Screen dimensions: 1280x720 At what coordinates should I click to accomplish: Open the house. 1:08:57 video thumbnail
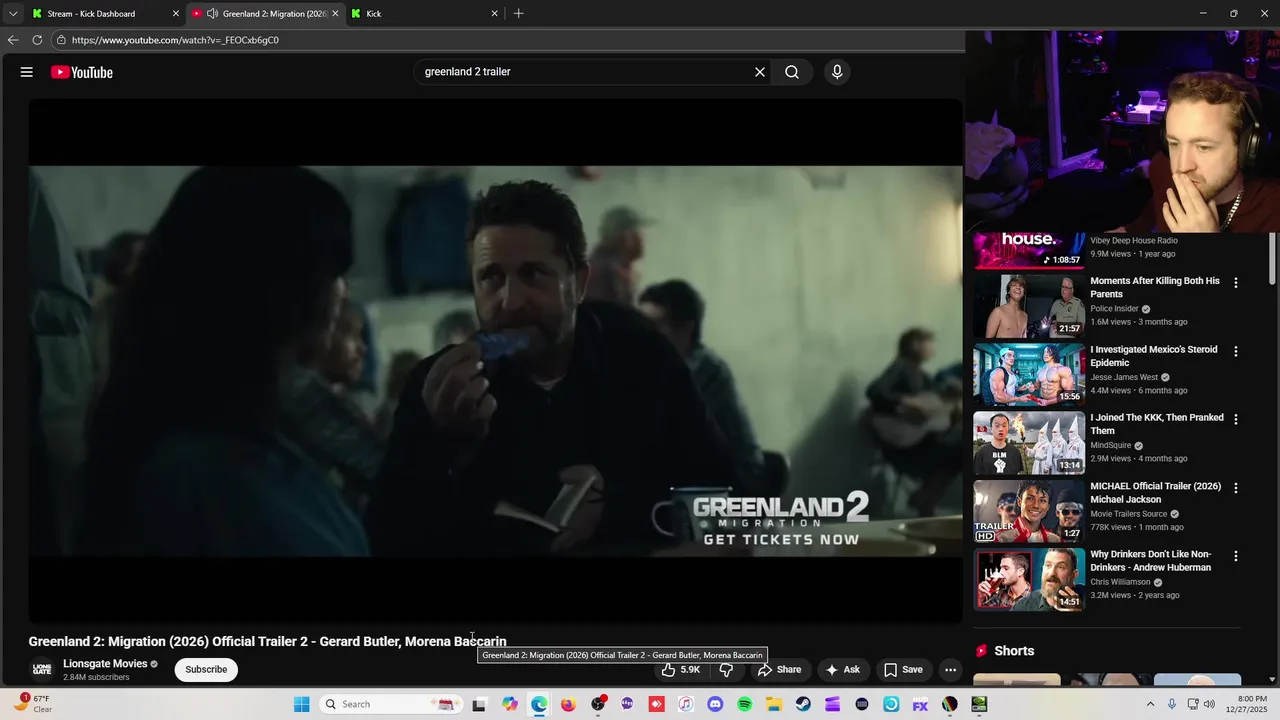pos(1029,250)
